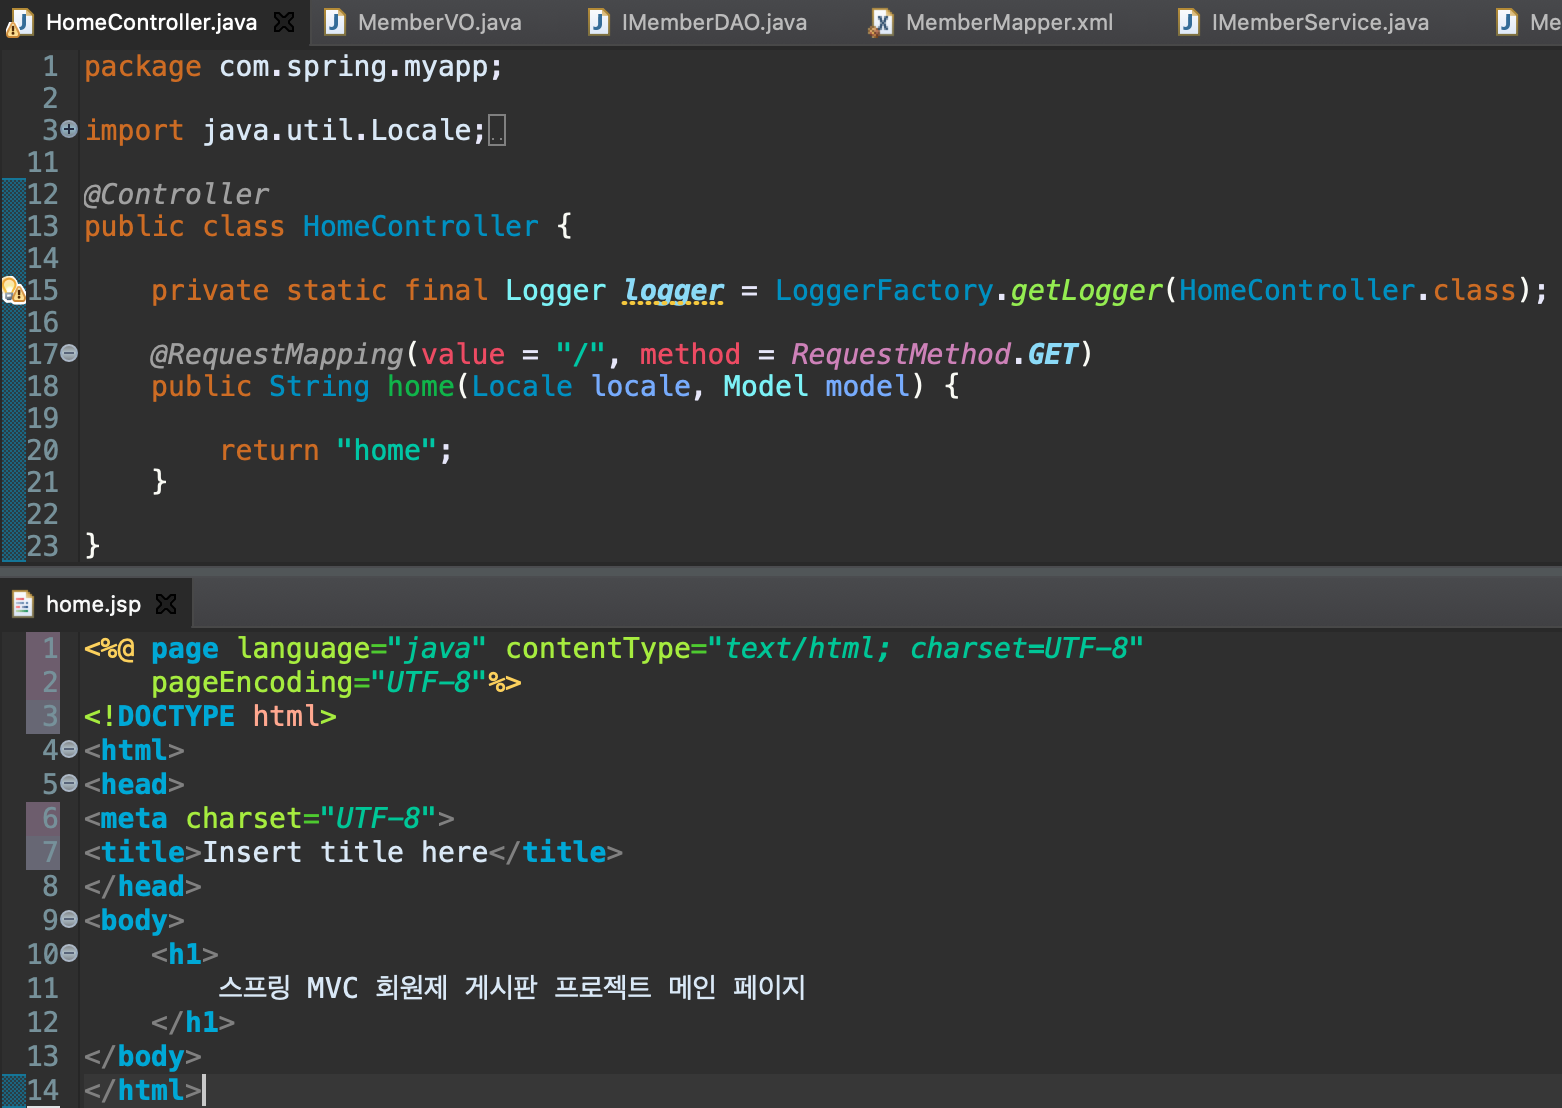Click the Java warning icon on HomeController.java tab
Image resolution: width=1562 pixels, height=1108 pixels.
point(20,23)
